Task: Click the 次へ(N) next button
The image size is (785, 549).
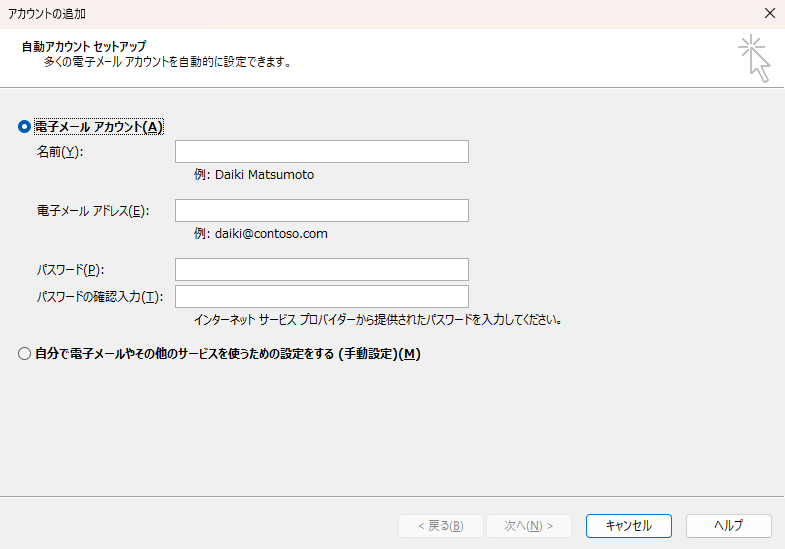Action: pos(528,526)
